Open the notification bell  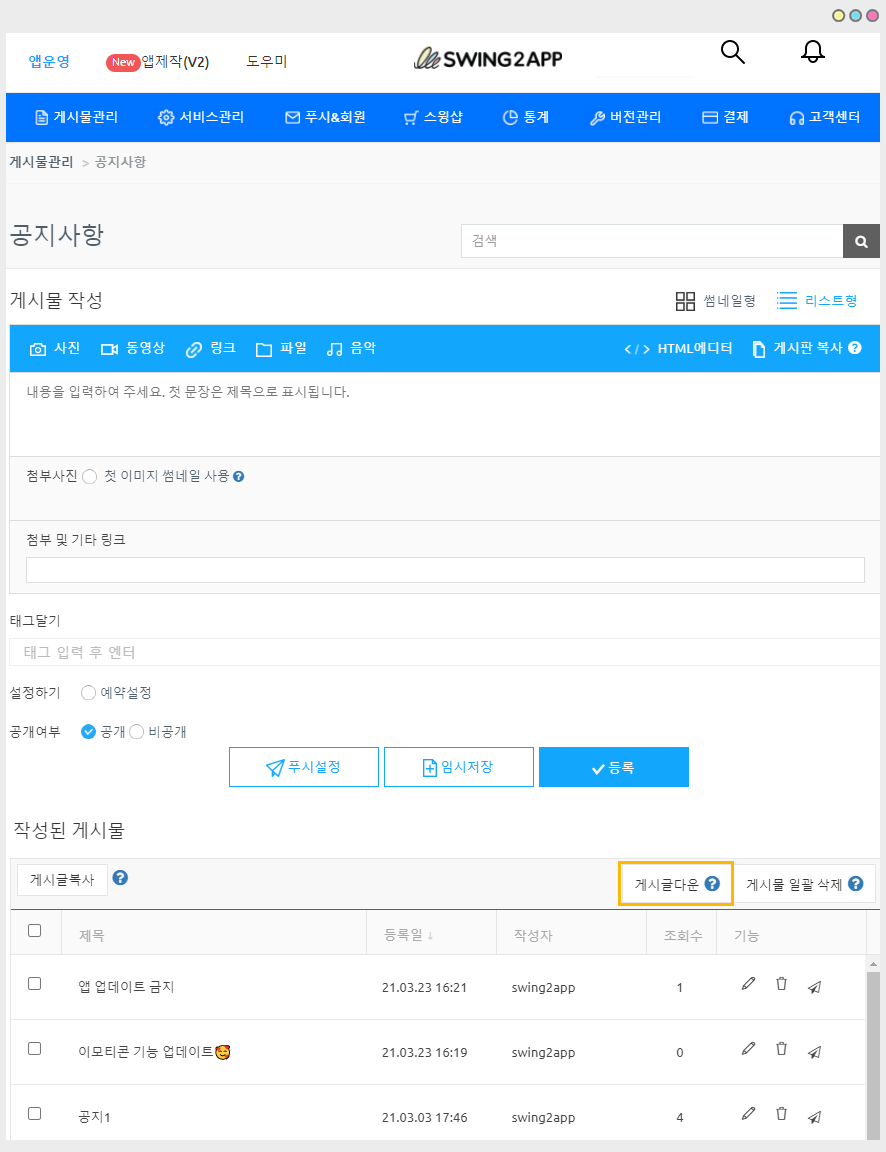coord(813,53)
